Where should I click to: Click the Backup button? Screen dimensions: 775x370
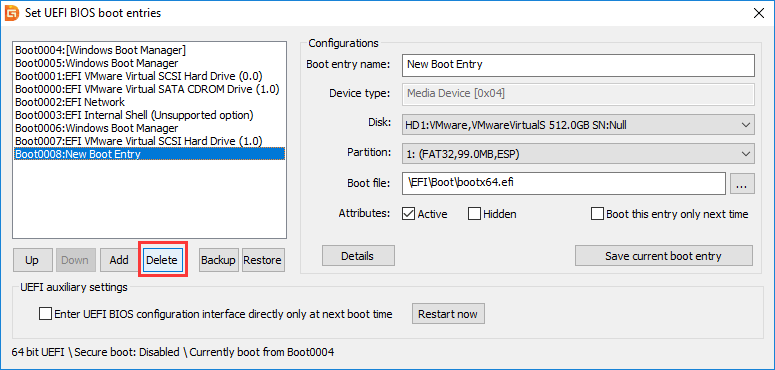coord(218,260)
